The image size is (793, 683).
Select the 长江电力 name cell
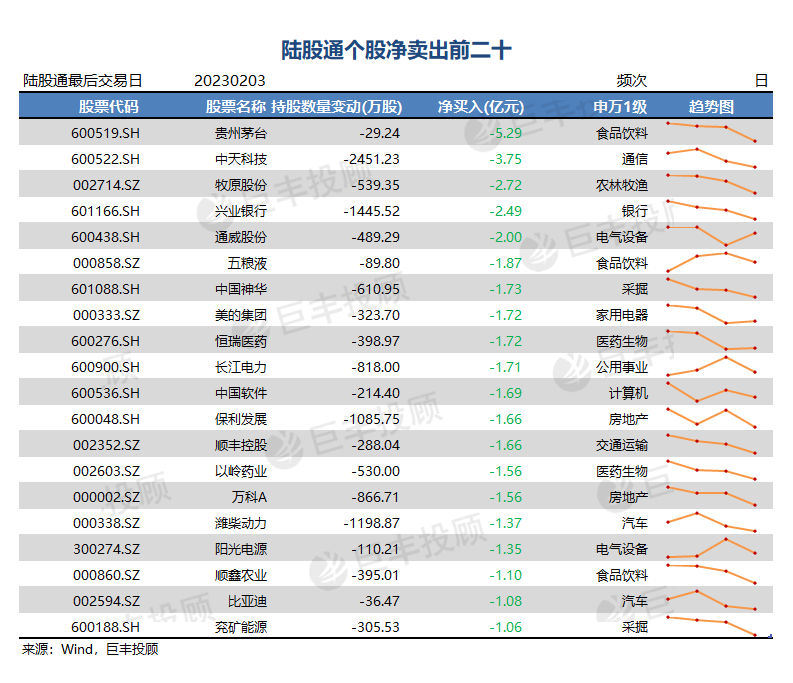coord(241,367)
